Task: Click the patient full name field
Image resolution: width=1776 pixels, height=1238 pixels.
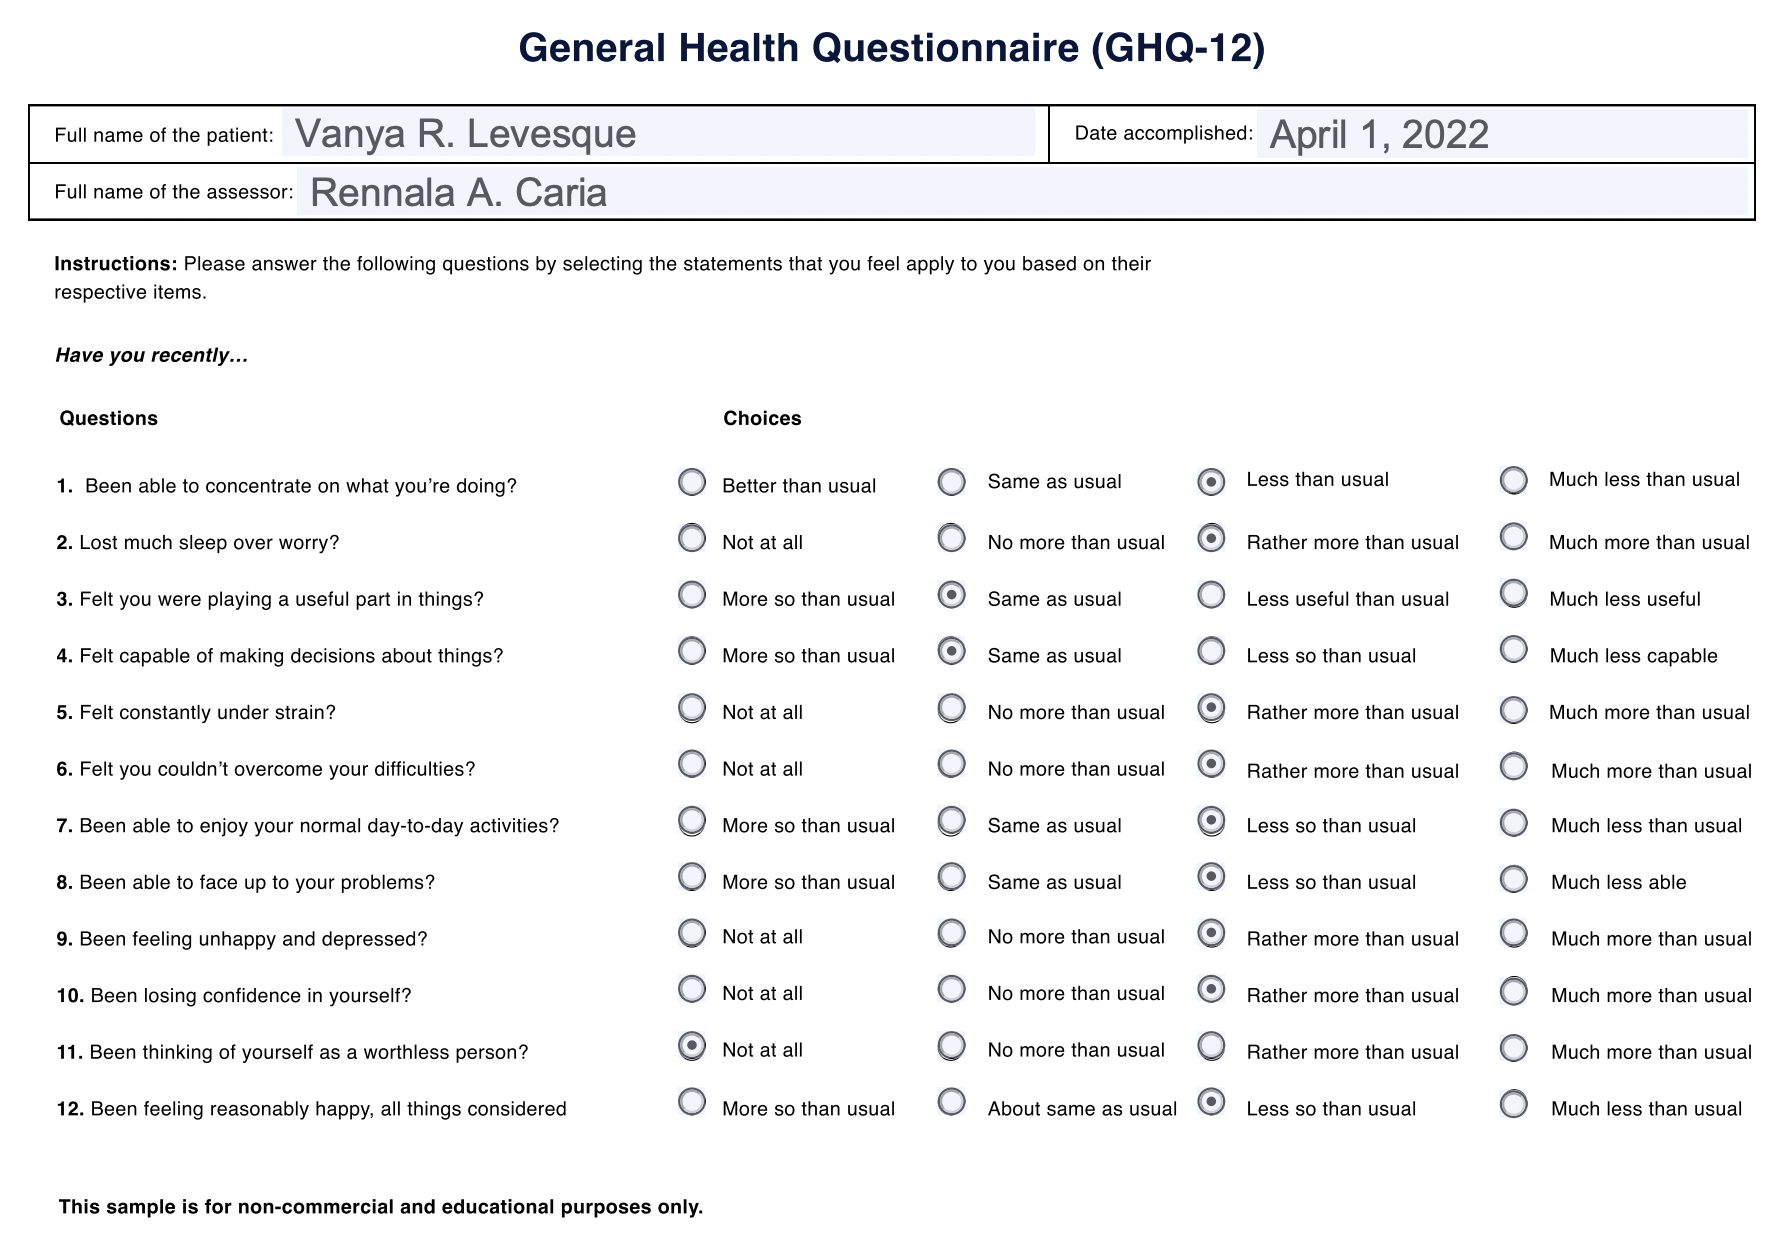Action: pyautogui.click(x=660, y=134)
